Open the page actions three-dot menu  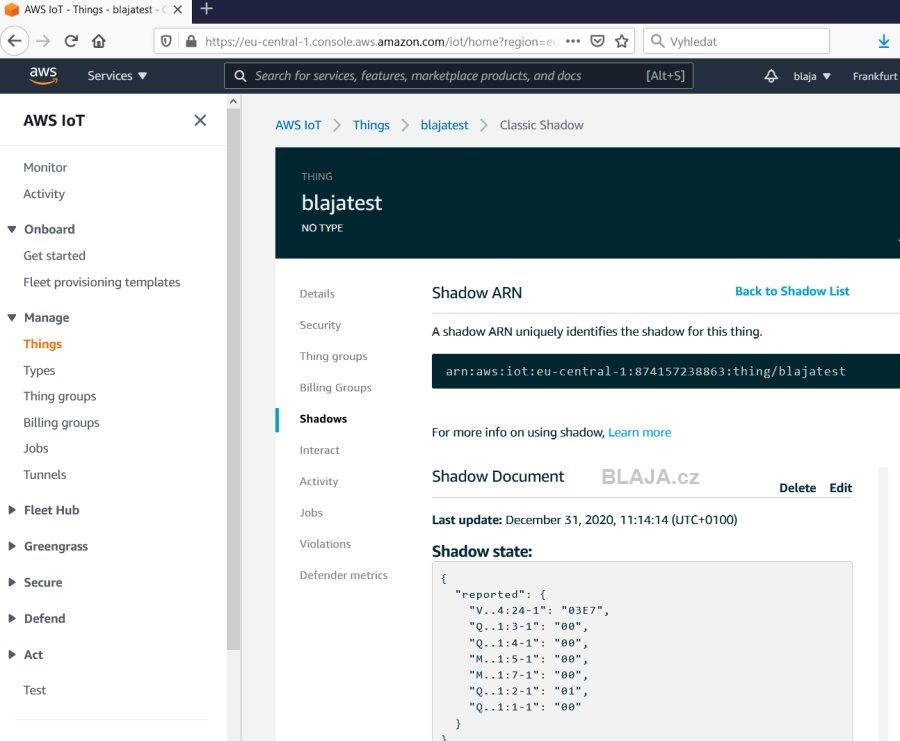click(573, 41)
